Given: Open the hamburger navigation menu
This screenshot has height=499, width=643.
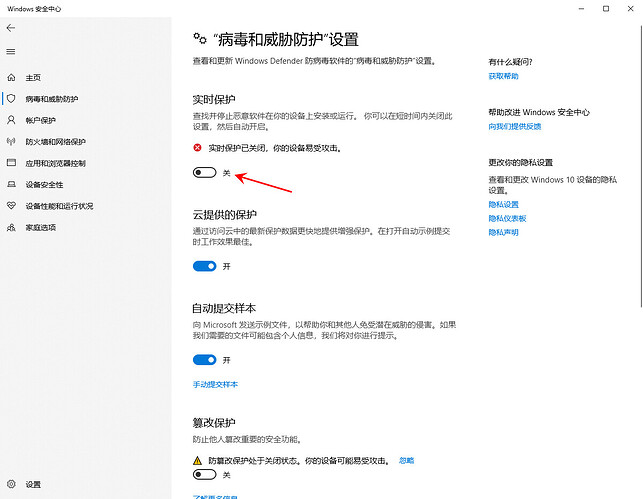Looking at the screenshot, I should (11, 52).
